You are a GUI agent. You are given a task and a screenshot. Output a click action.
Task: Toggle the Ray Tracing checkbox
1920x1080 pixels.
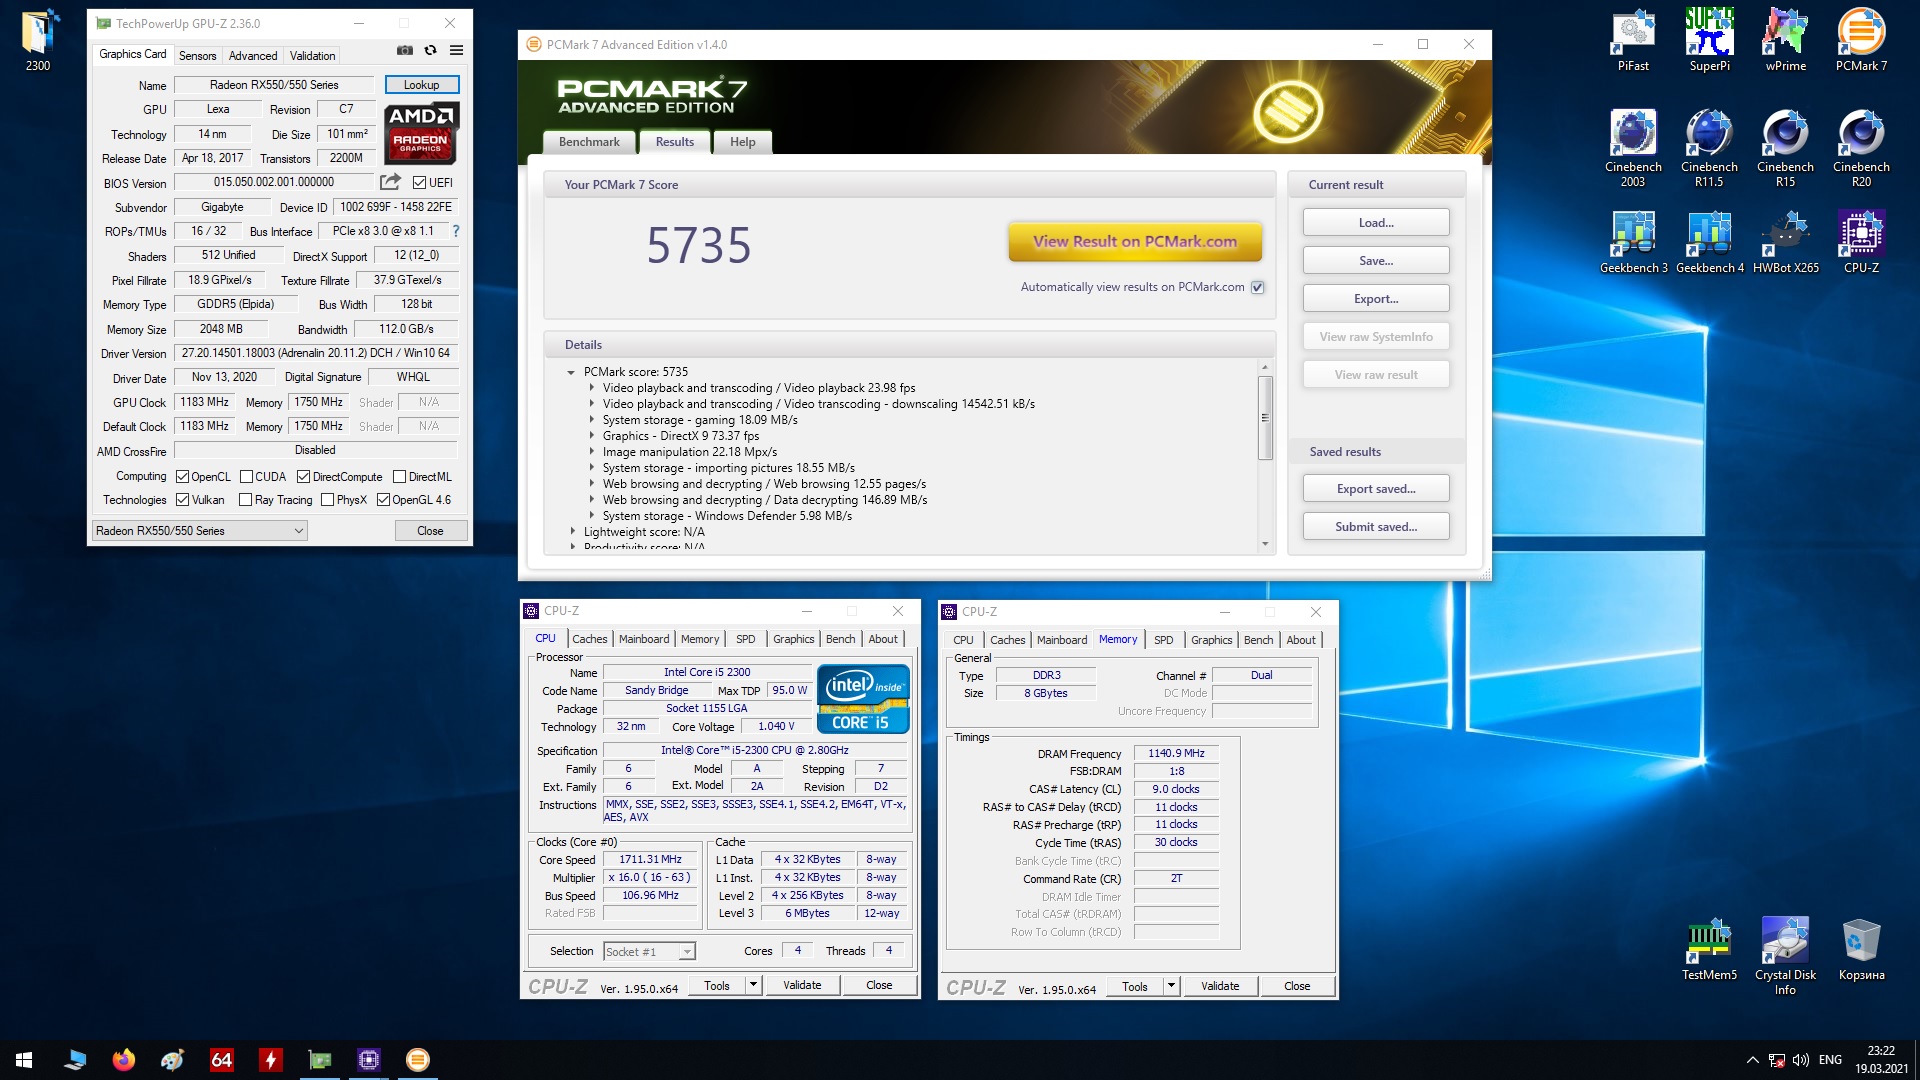pyautogui.click(x=246, y=500)
